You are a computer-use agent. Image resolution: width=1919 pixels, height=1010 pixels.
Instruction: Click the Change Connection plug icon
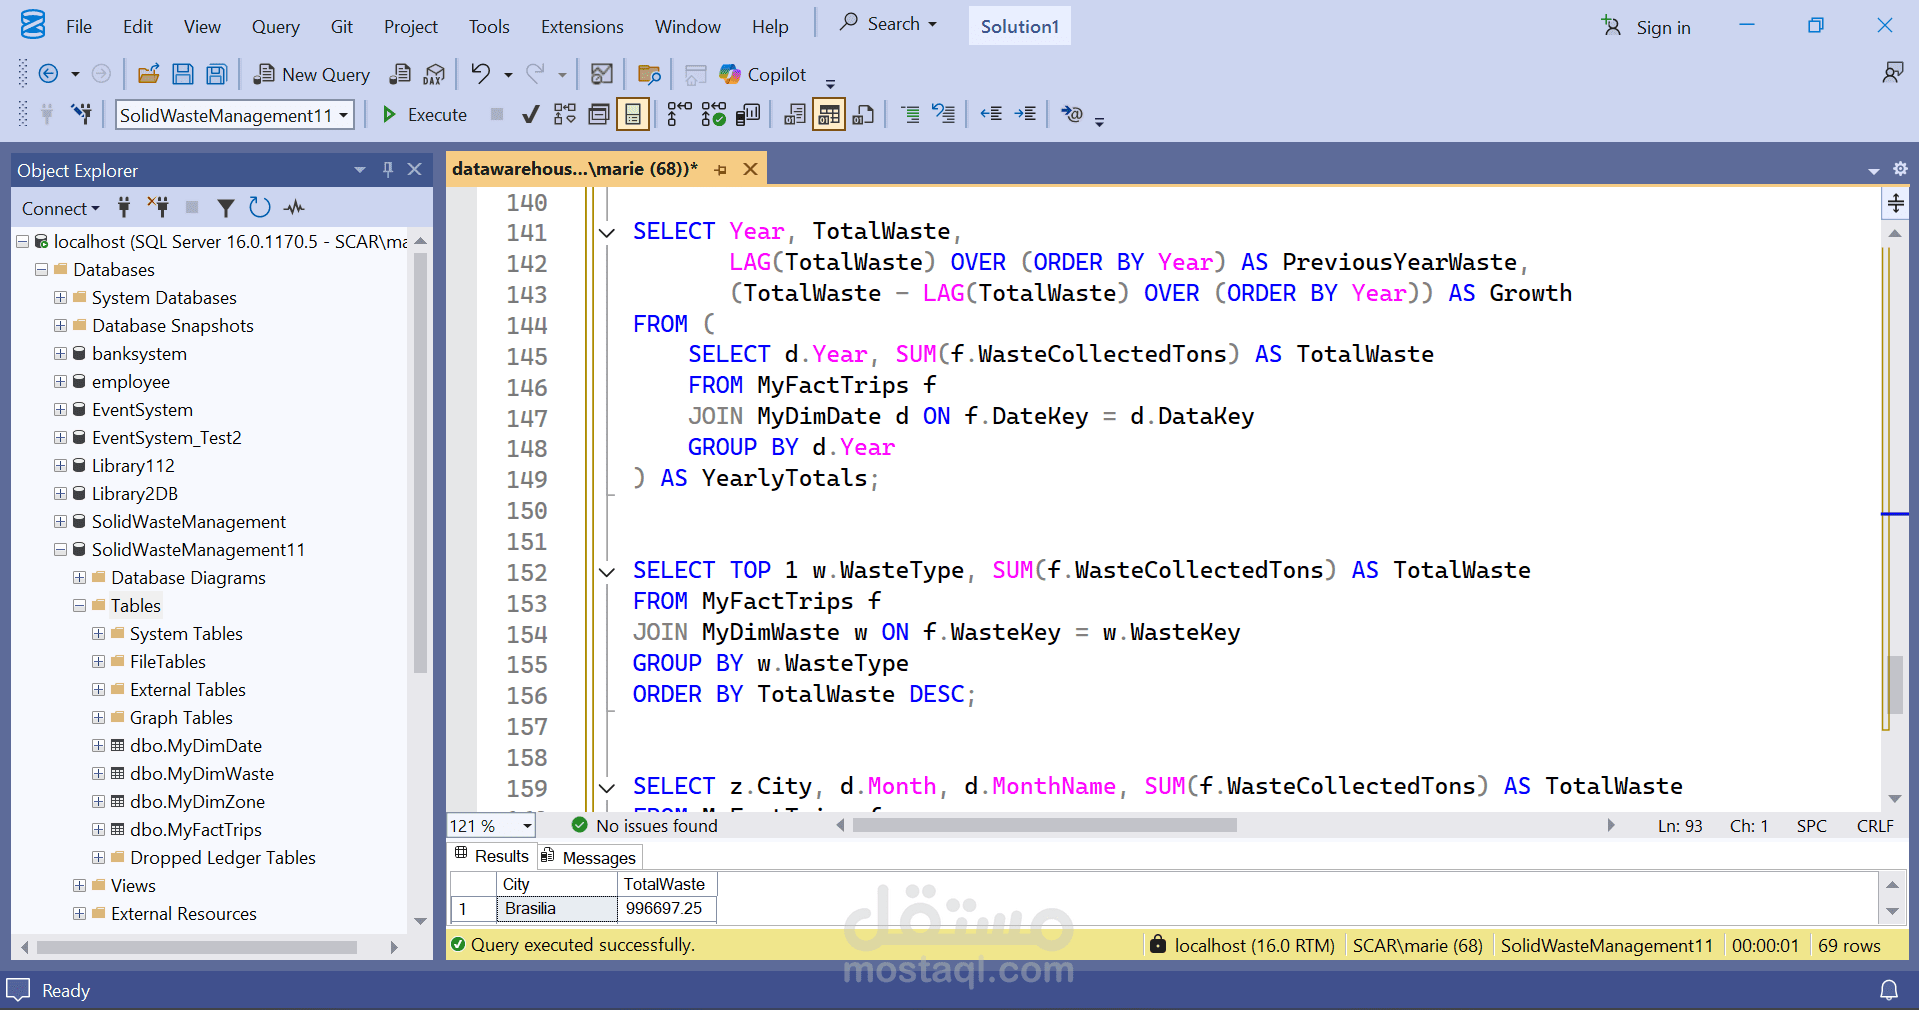82,114
